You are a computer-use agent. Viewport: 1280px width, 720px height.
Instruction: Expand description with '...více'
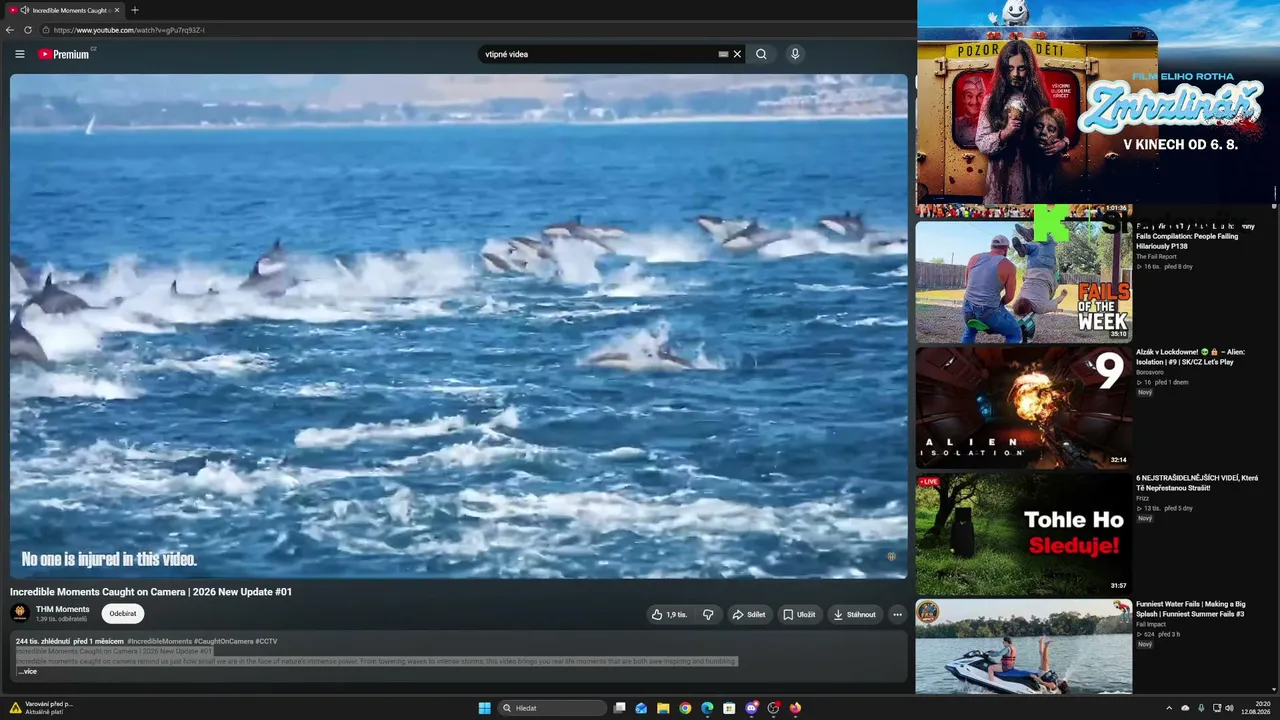click(27, 671)
